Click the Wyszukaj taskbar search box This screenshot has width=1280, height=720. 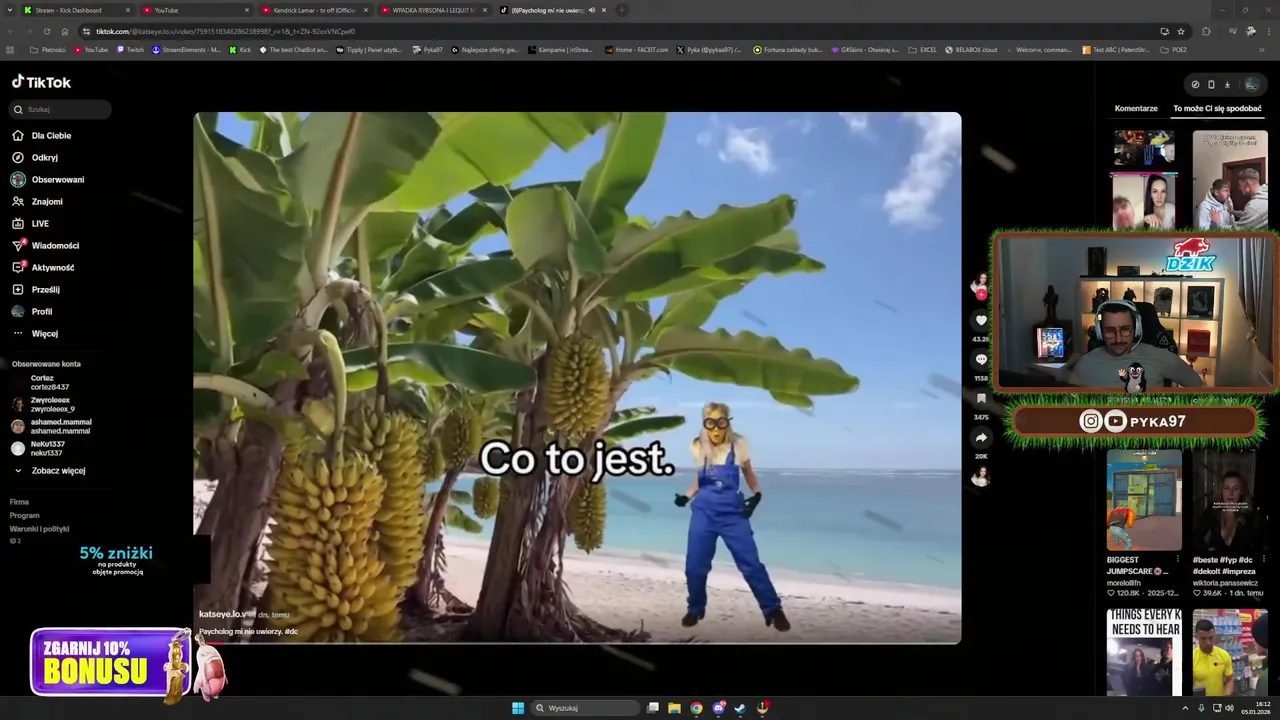point(585,708)
